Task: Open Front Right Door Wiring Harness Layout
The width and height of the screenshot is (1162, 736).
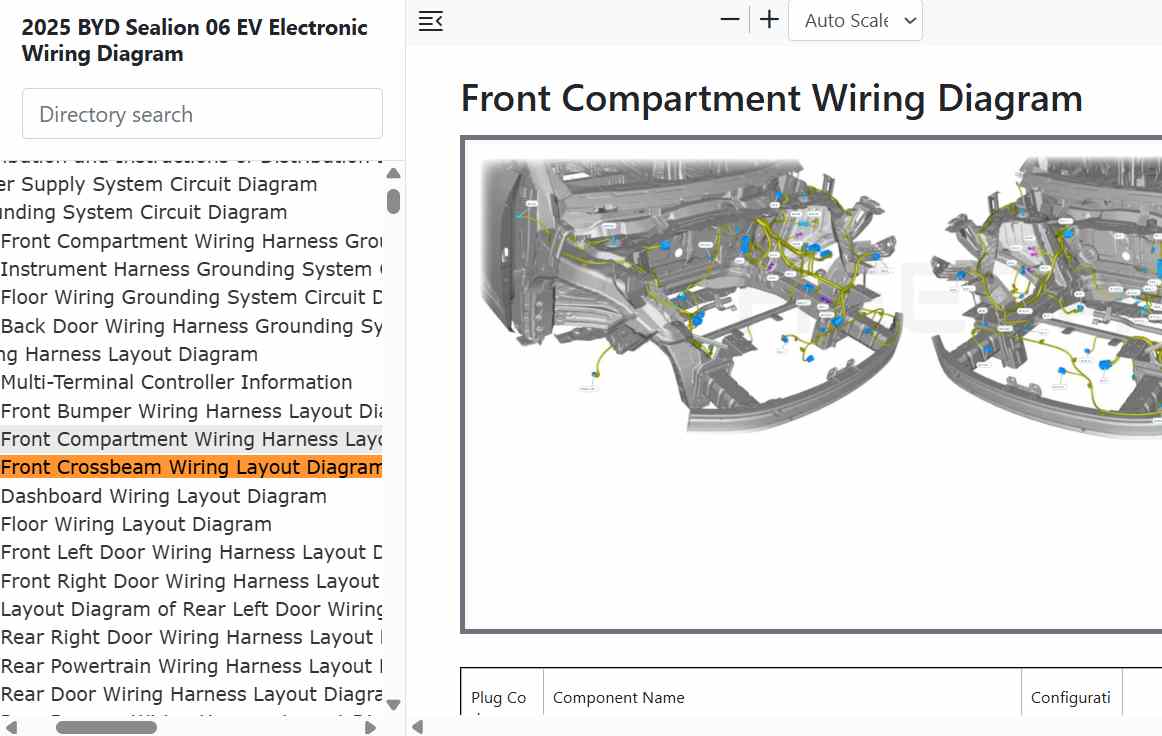Action: tap(191, 582)
